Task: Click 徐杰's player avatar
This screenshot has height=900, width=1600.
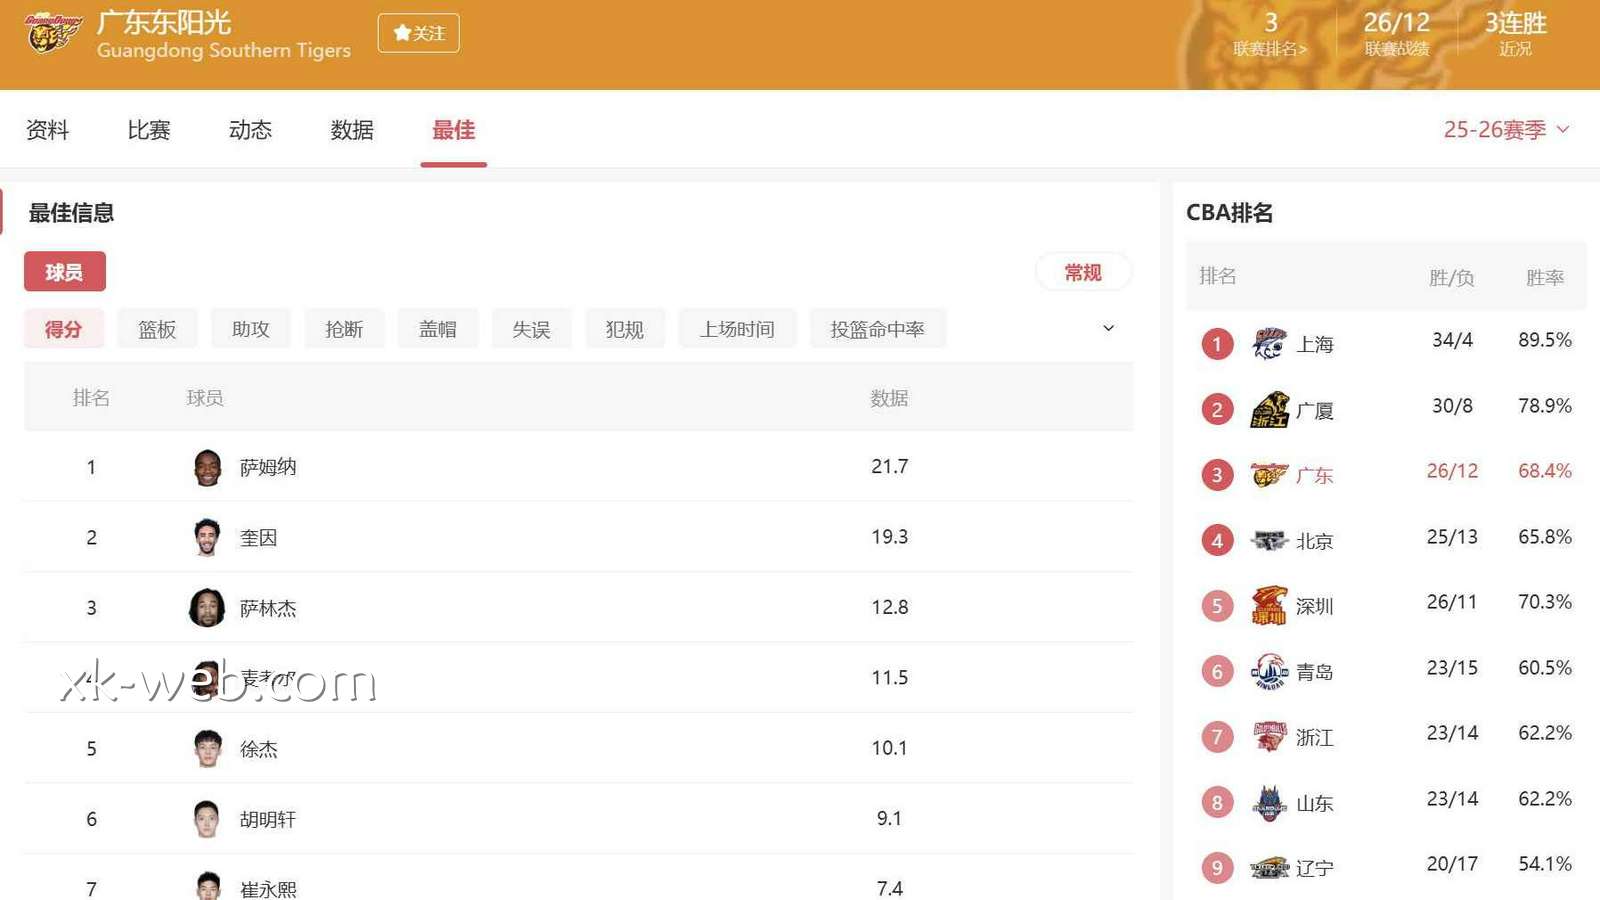Action: tap(207, 749)
